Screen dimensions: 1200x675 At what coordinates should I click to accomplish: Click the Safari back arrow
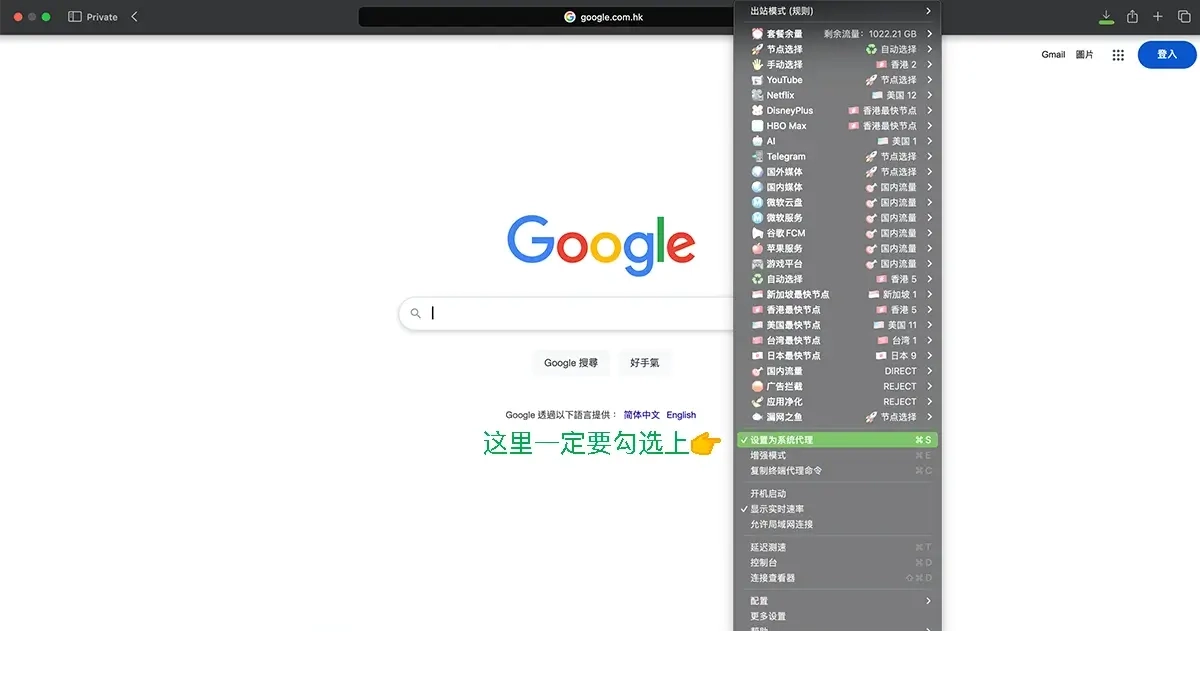tap(135, 17)
